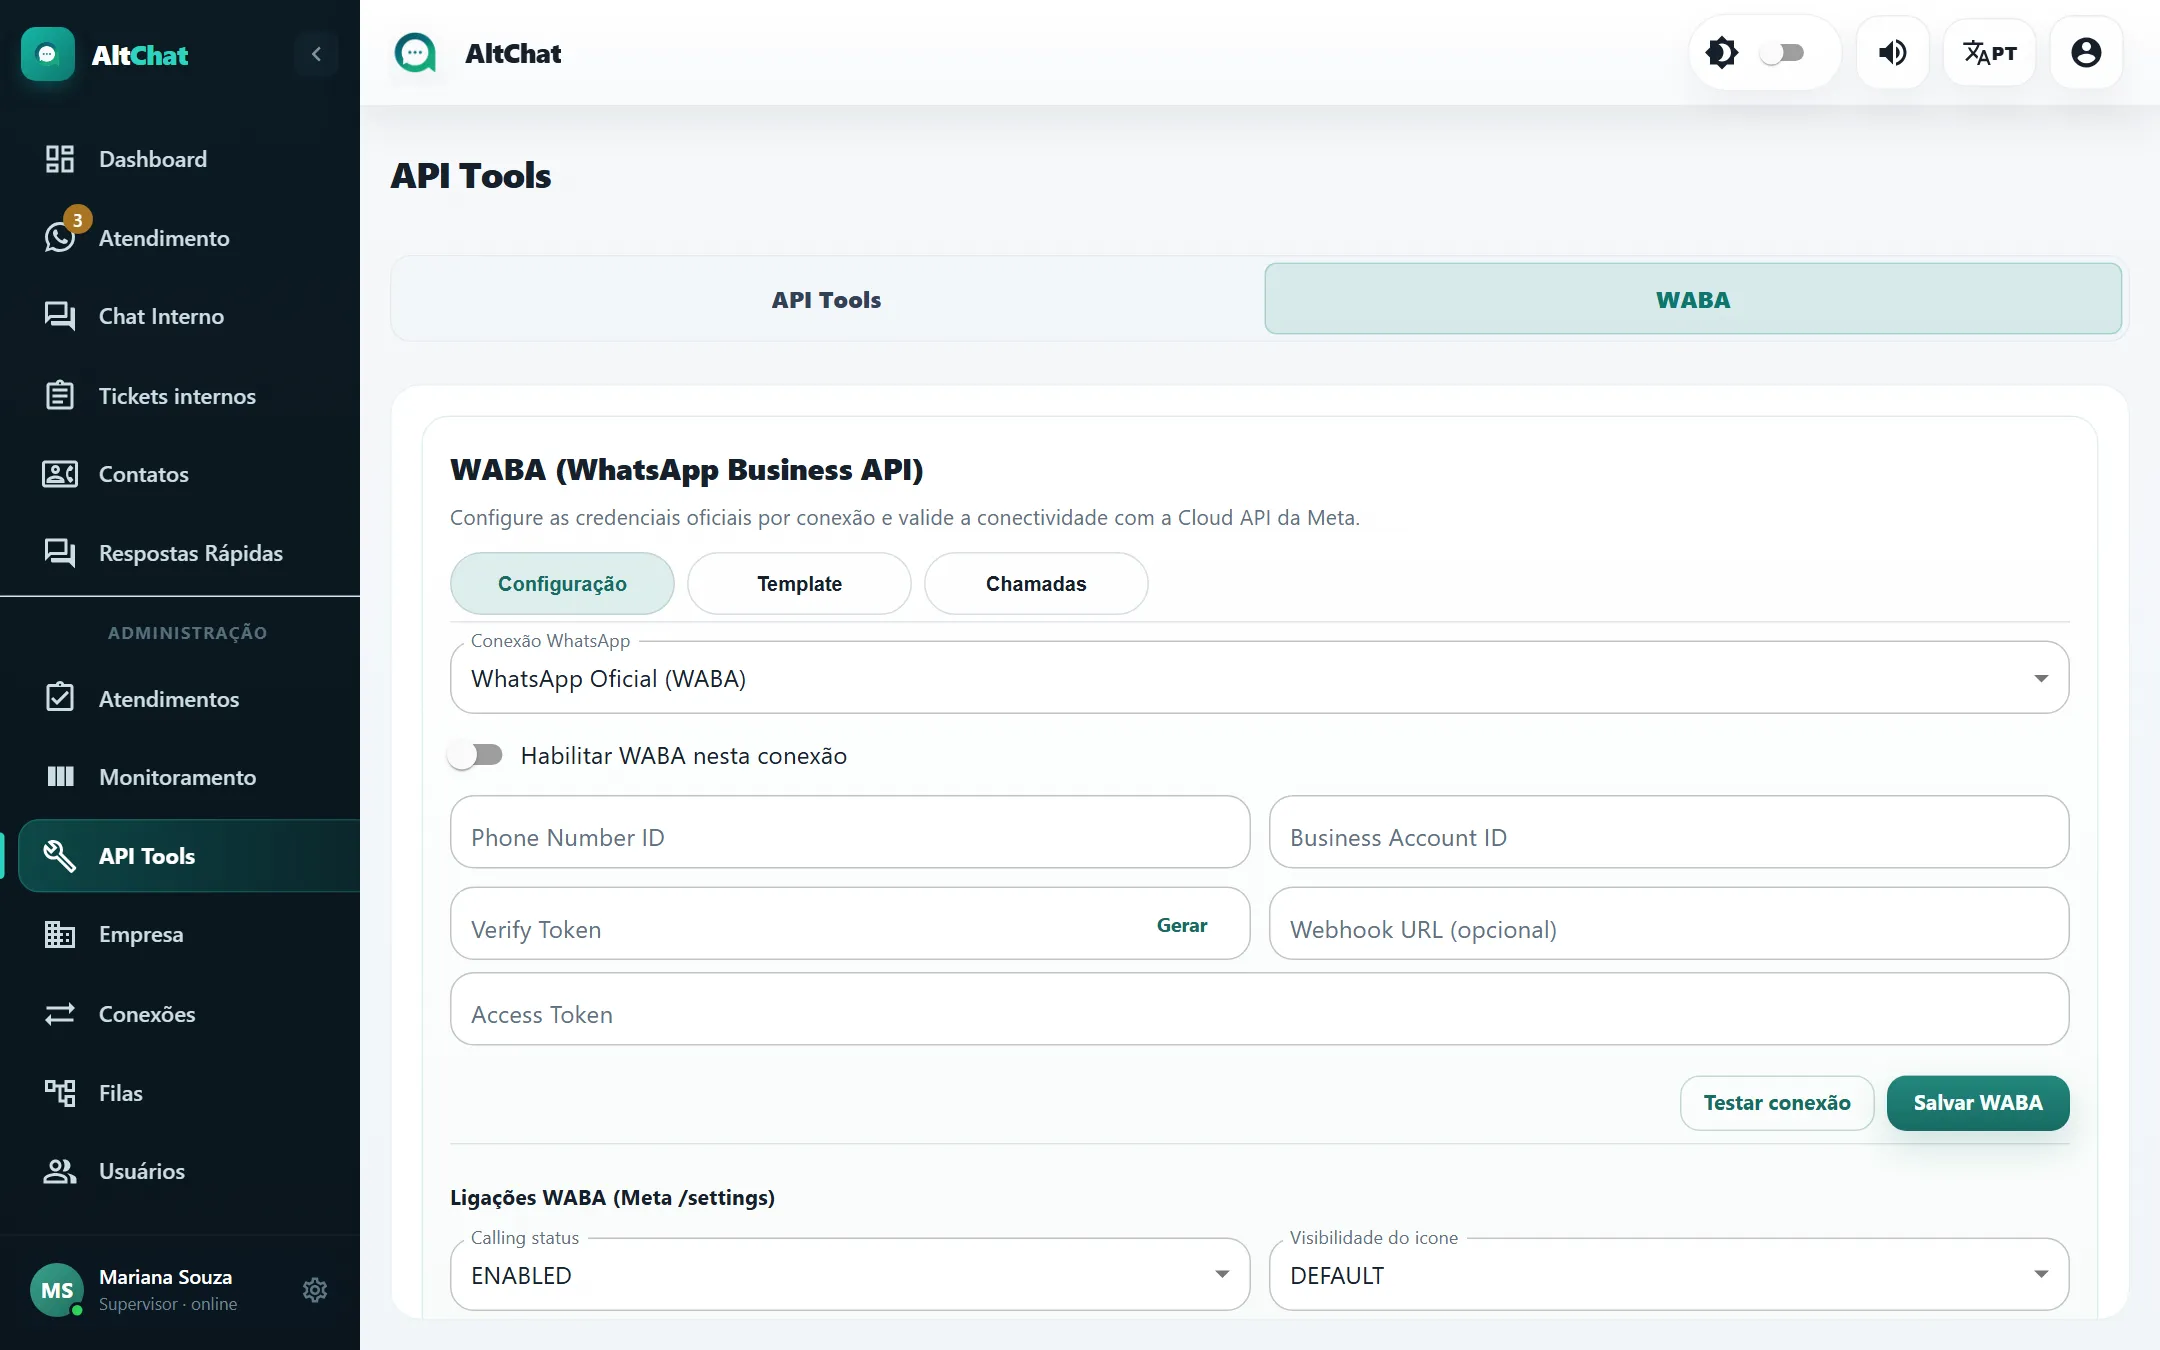The width and height of the screenshot is (2160, 1350).
Task: Open the Empresa building icon
Action: 60,934
